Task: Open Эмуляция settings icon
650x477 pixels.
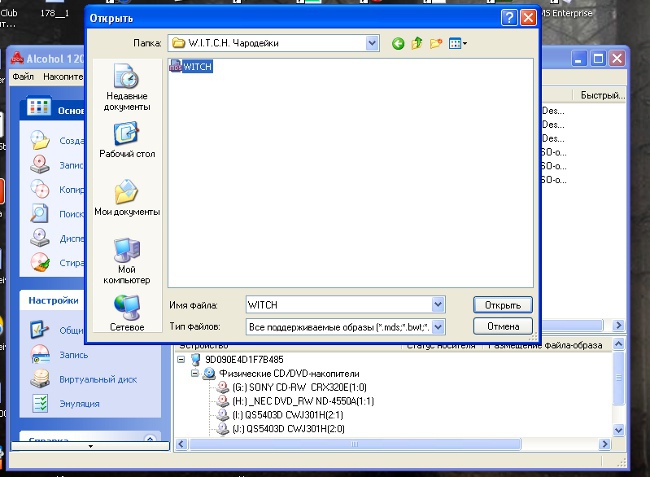Action: (x=40, y=403)
